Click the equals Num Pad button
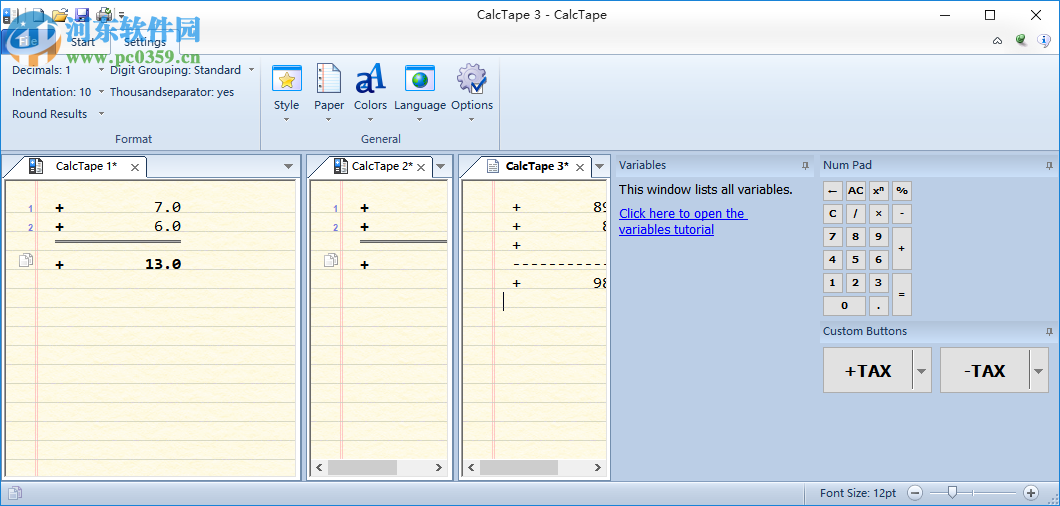 point(902,294)
